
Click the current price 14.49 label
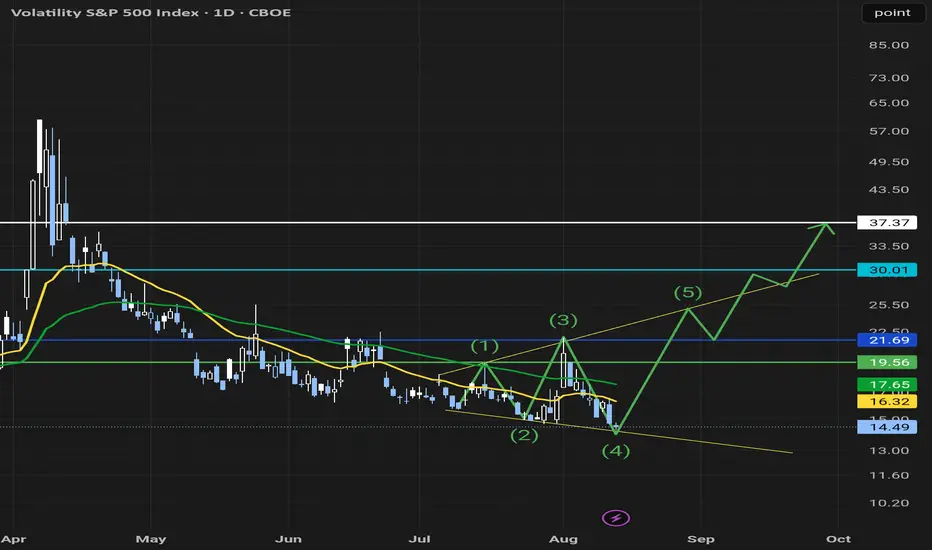(887, 427)
